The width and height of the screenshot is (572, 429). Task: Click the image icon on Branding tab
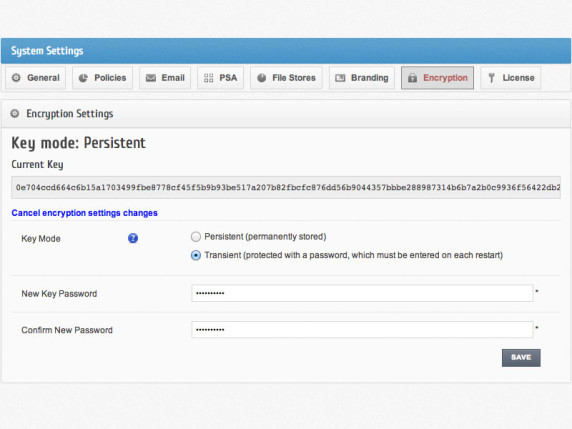click(x=340, y=78)
